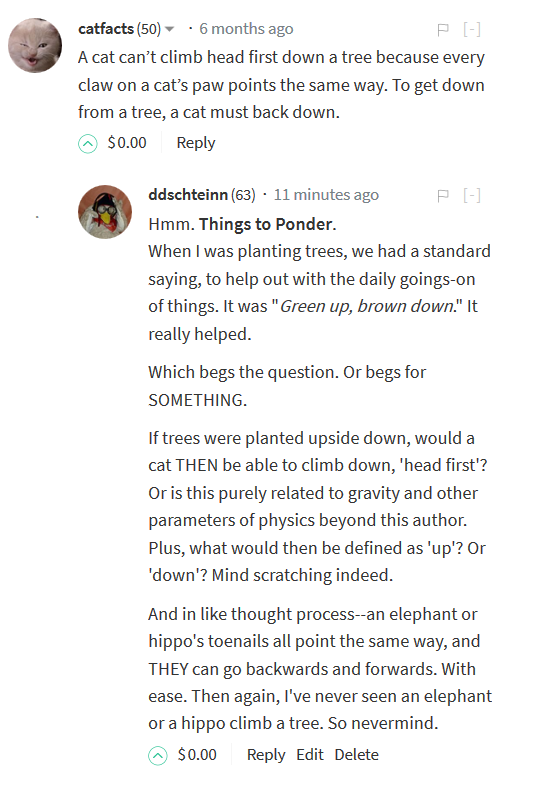Open the '11 minutes ago' timestamp permalink
The image size is (556, 793).
tap(326, 195)
